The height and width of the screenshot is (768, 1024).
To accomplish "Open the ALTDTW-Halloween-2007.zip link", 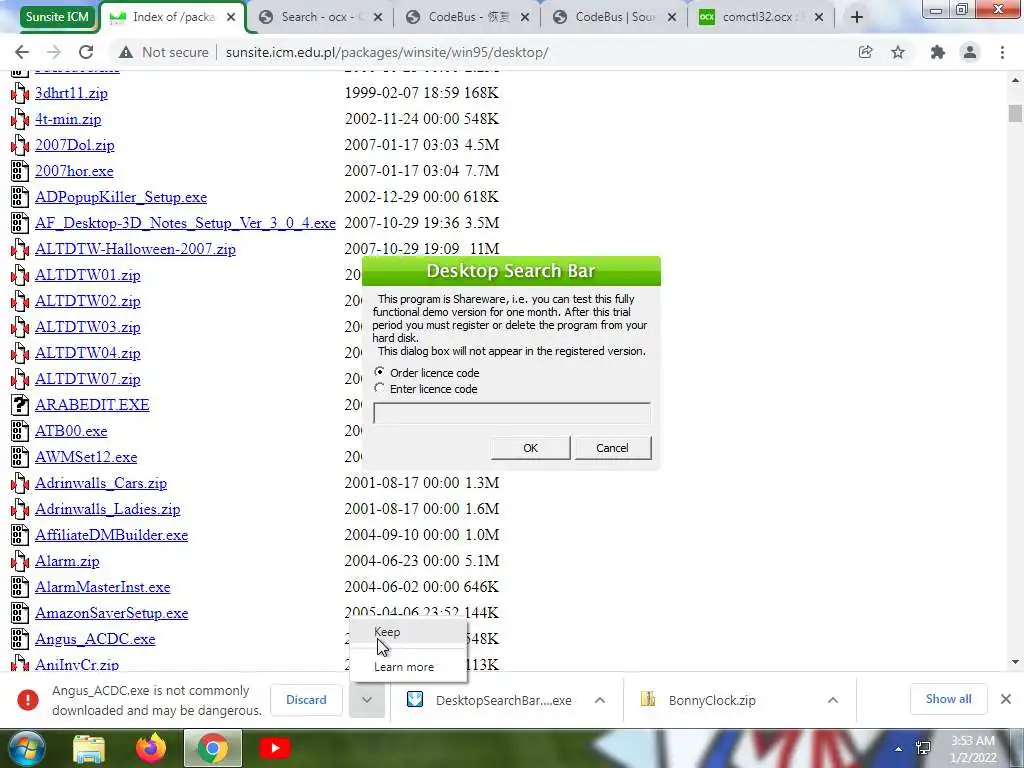I will pyautogui.click(x=135, y=249).
